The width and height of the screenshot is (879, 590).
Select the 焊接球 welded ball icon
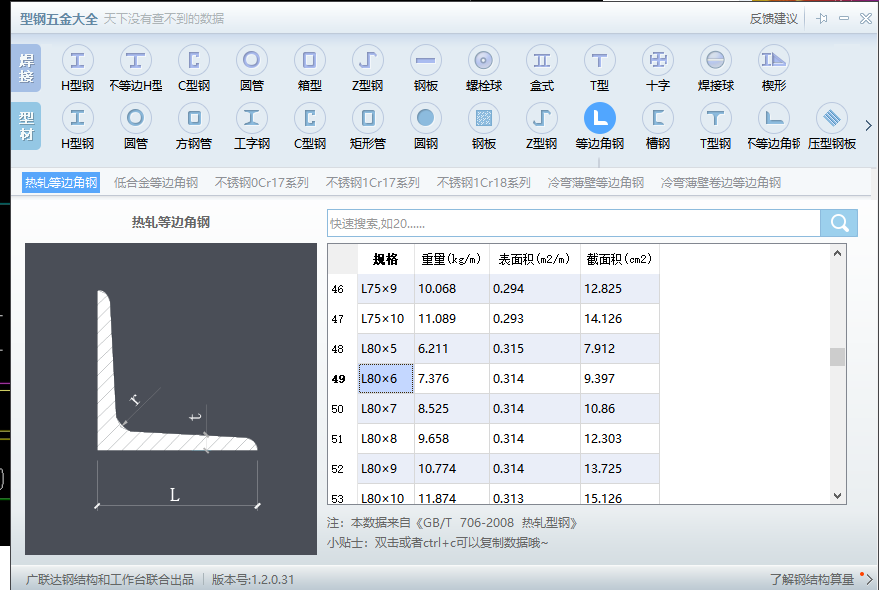point(716,61)
